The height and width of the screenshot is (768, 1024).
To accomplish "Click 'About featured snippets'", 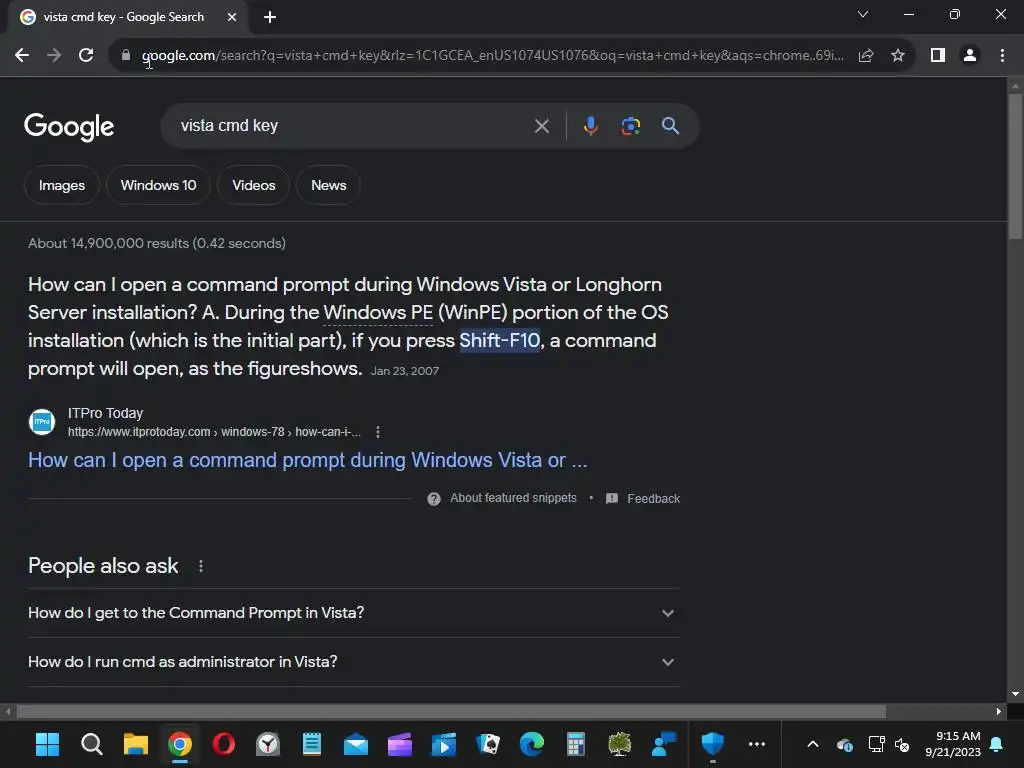I will pos(513,498).
